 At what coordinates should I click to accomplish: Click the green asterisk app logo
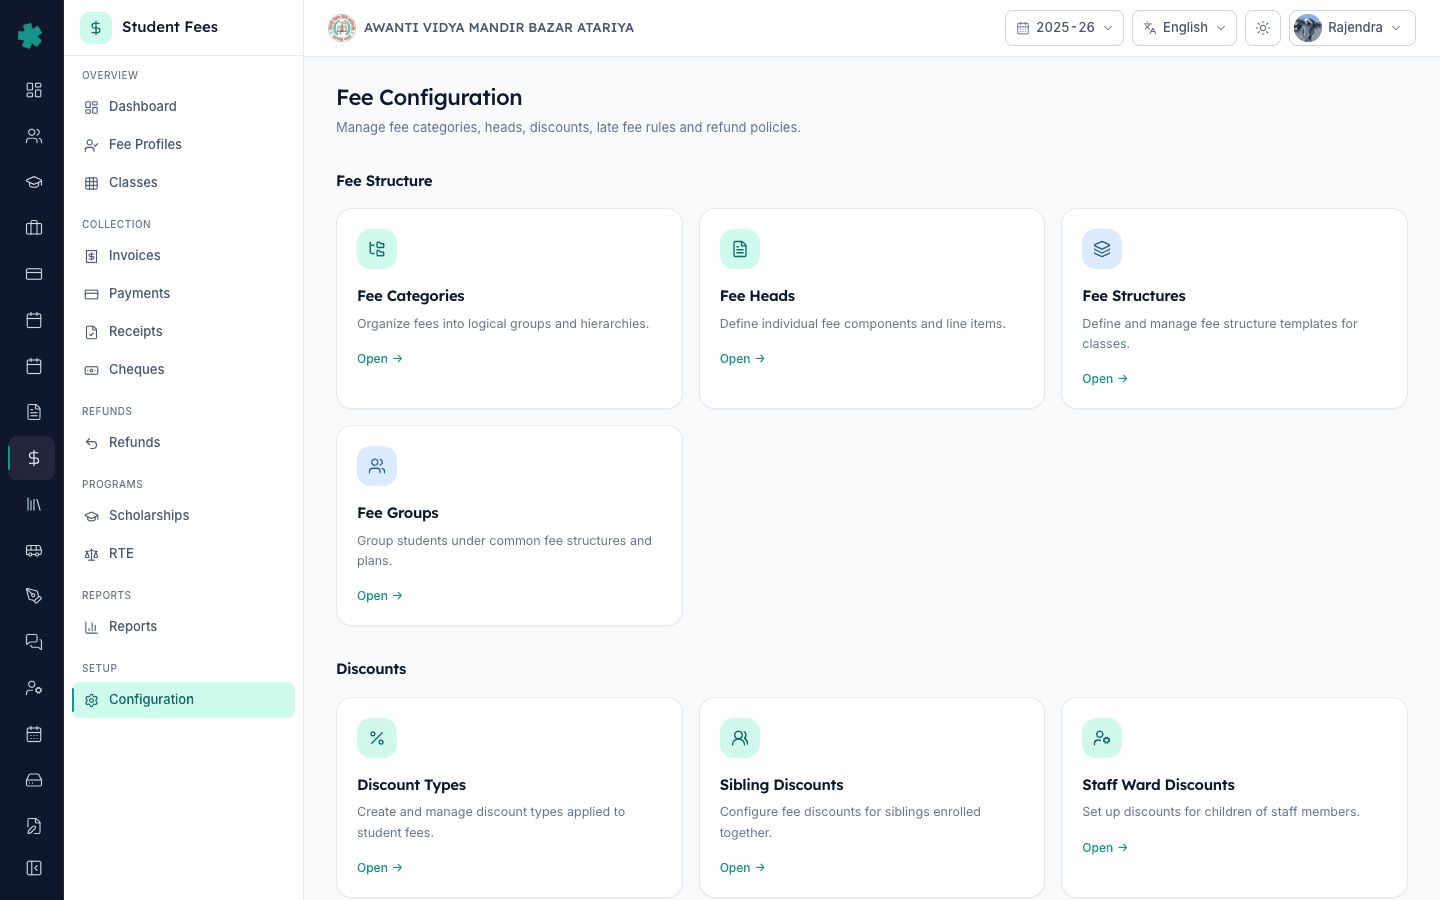coord(31,36)
